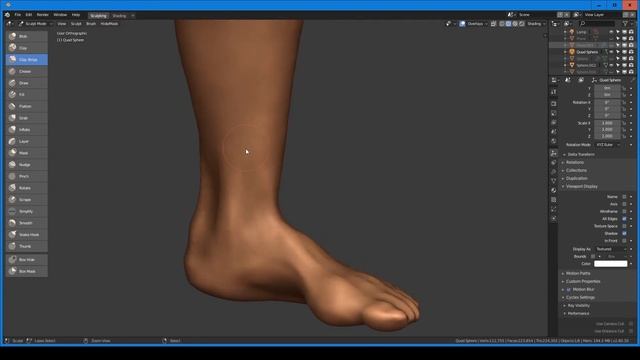
Task: Toggle the Motion Blur checkbox
Action: tap(569, 289)
